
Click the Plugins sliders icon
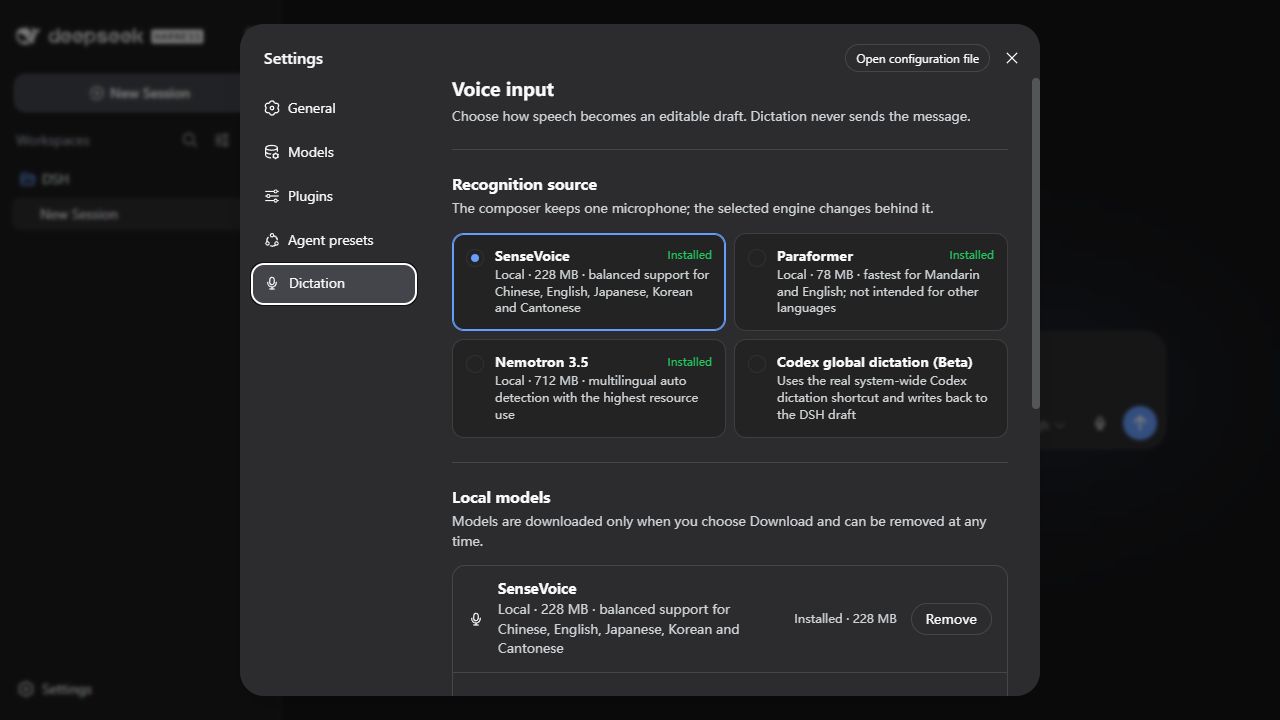[272, 196]
